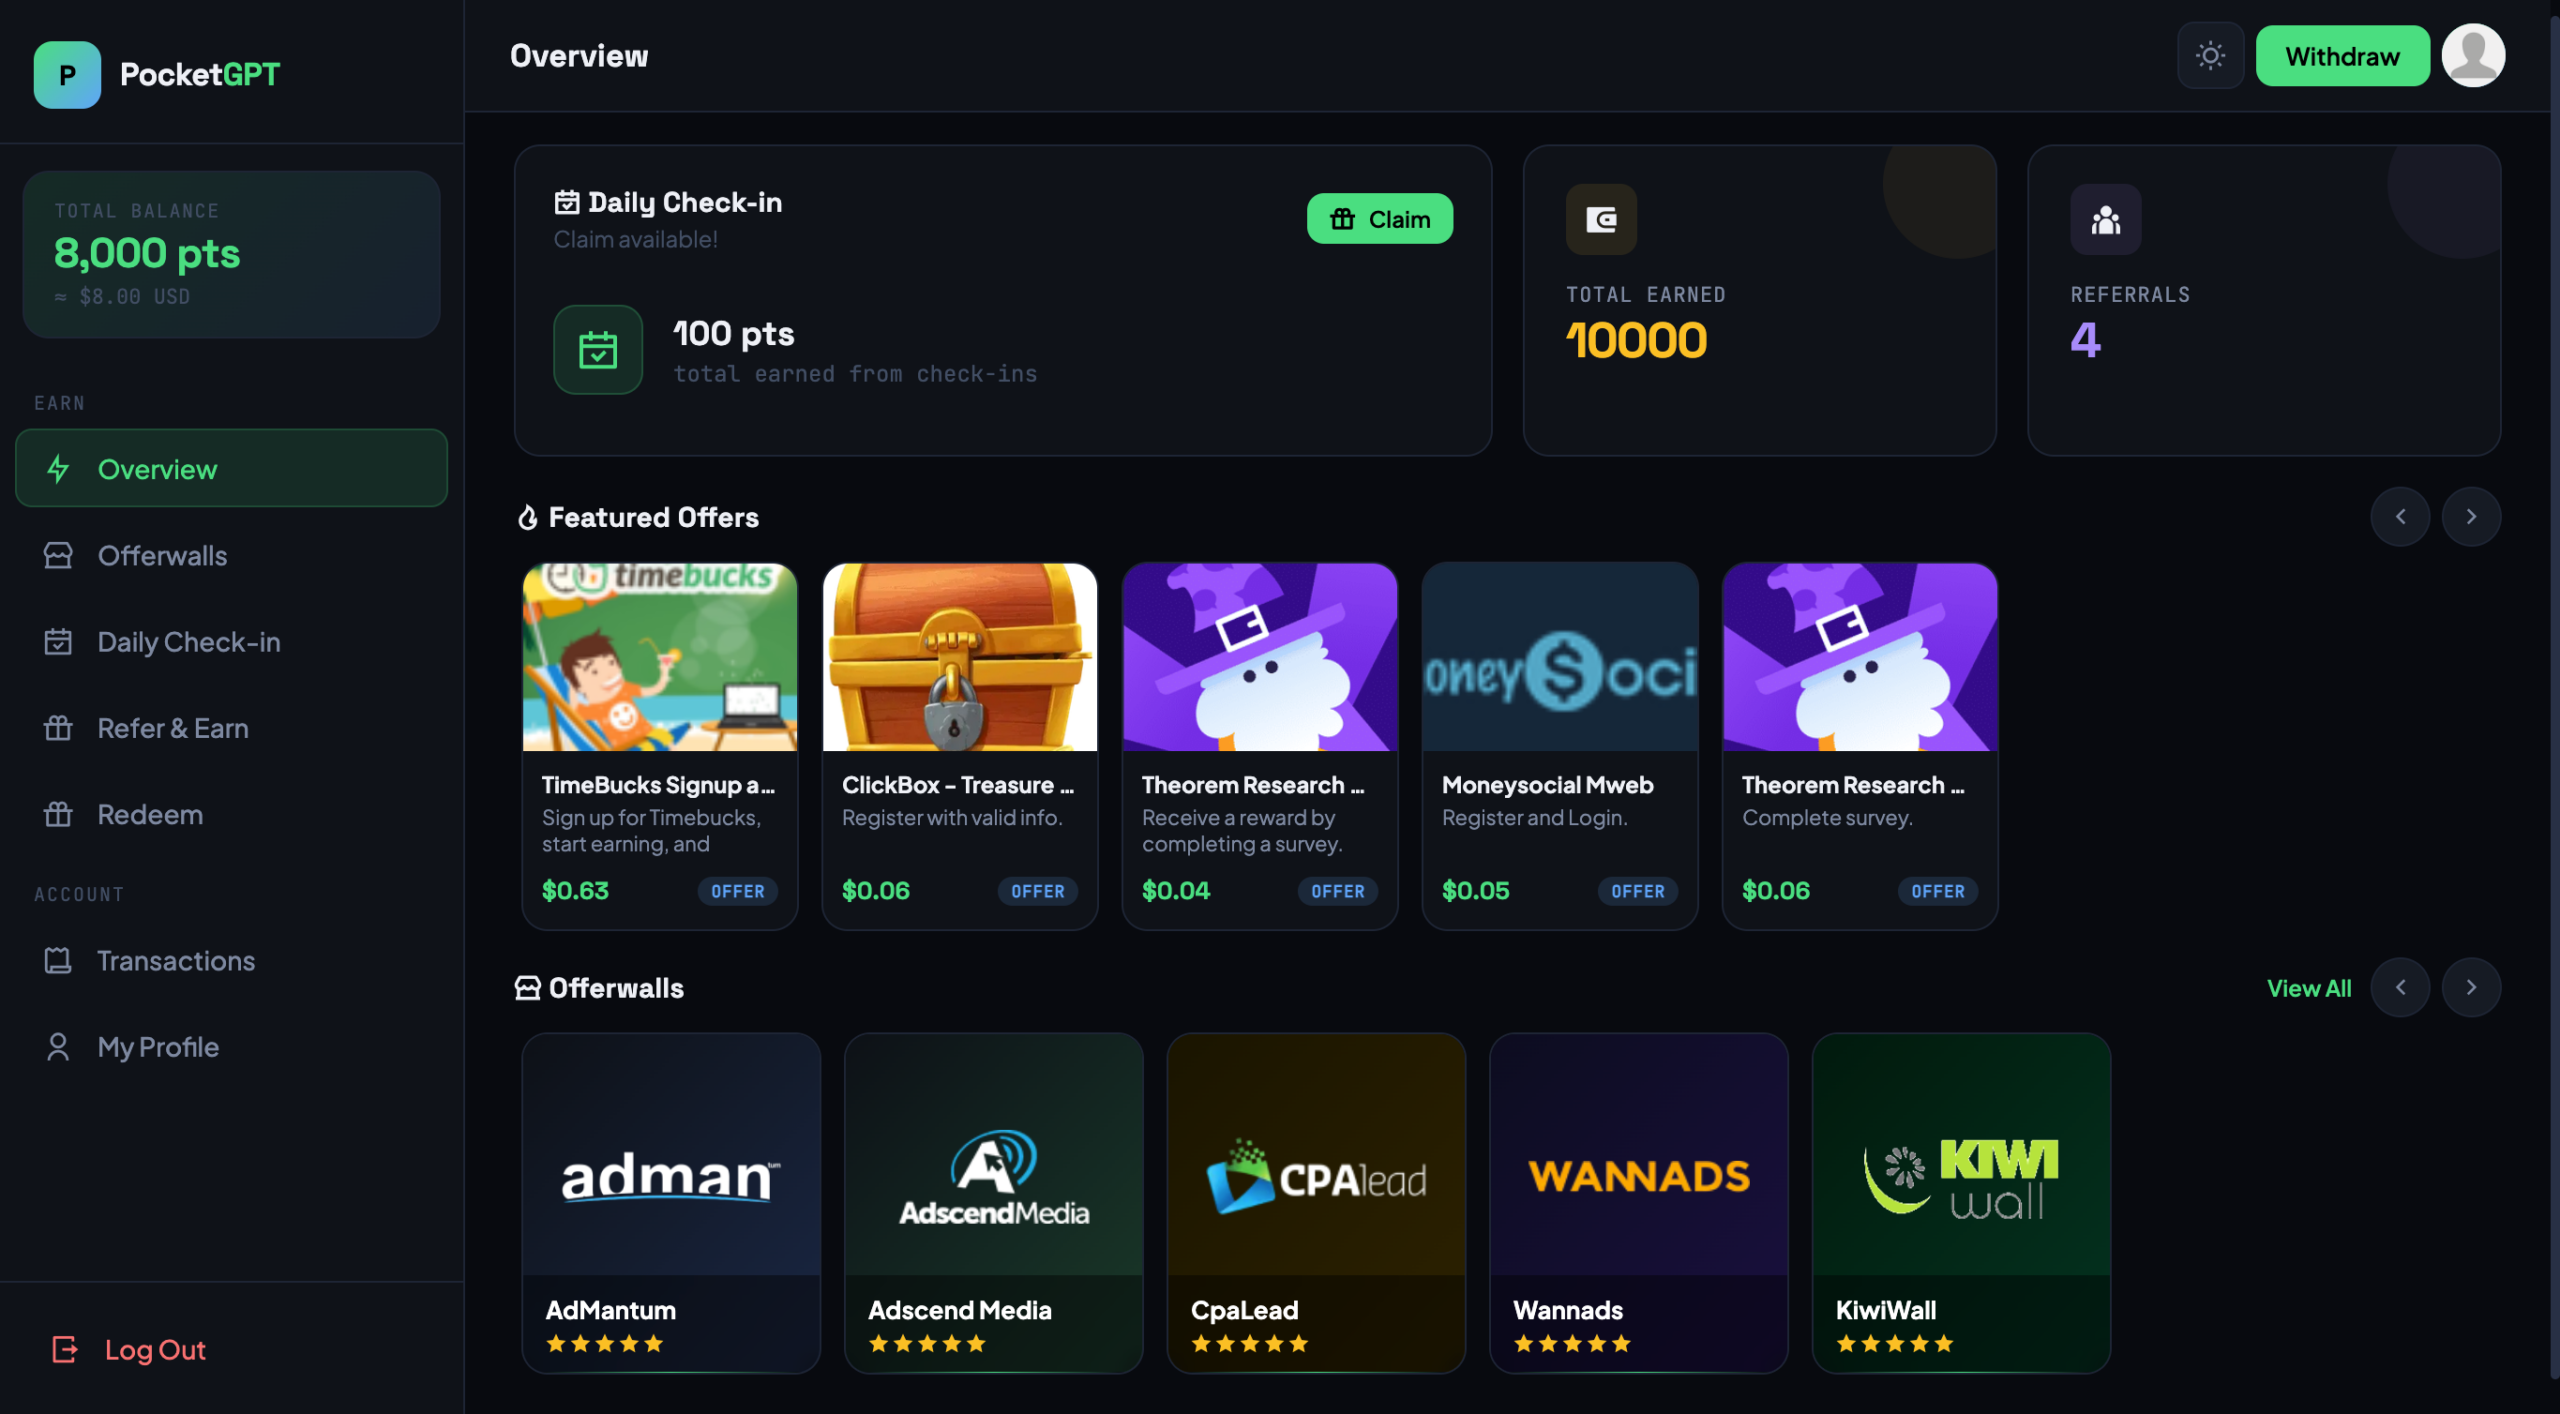The width and height of the screenshot is (2560, 1414).
Task: Advance Offerwalls carousel with right chevron
Action: (2471, 988)
